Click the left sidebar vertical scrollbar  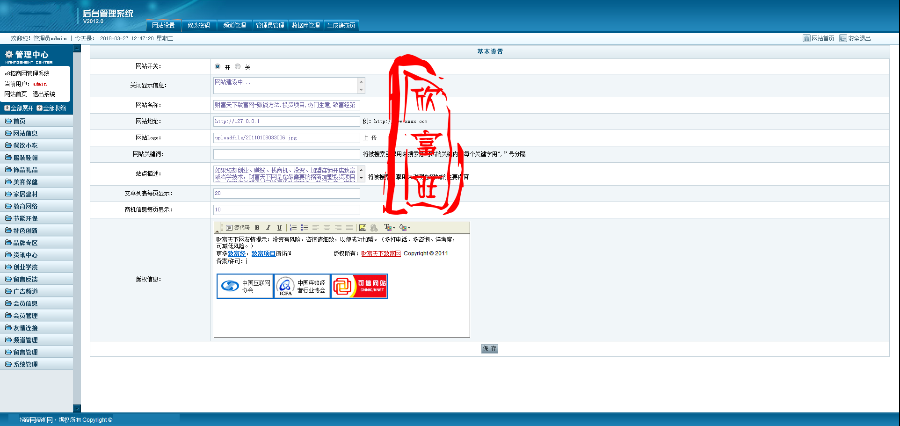[77, 230]
